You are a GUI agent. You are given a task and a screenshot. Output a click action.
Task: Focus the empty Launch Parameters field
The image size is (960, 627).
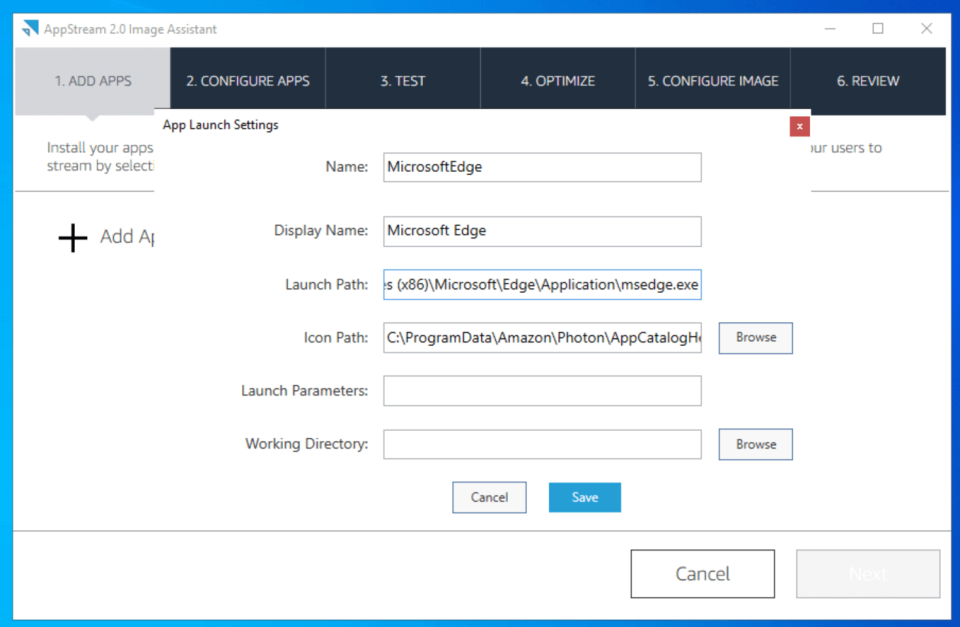(x=541, y=390)
